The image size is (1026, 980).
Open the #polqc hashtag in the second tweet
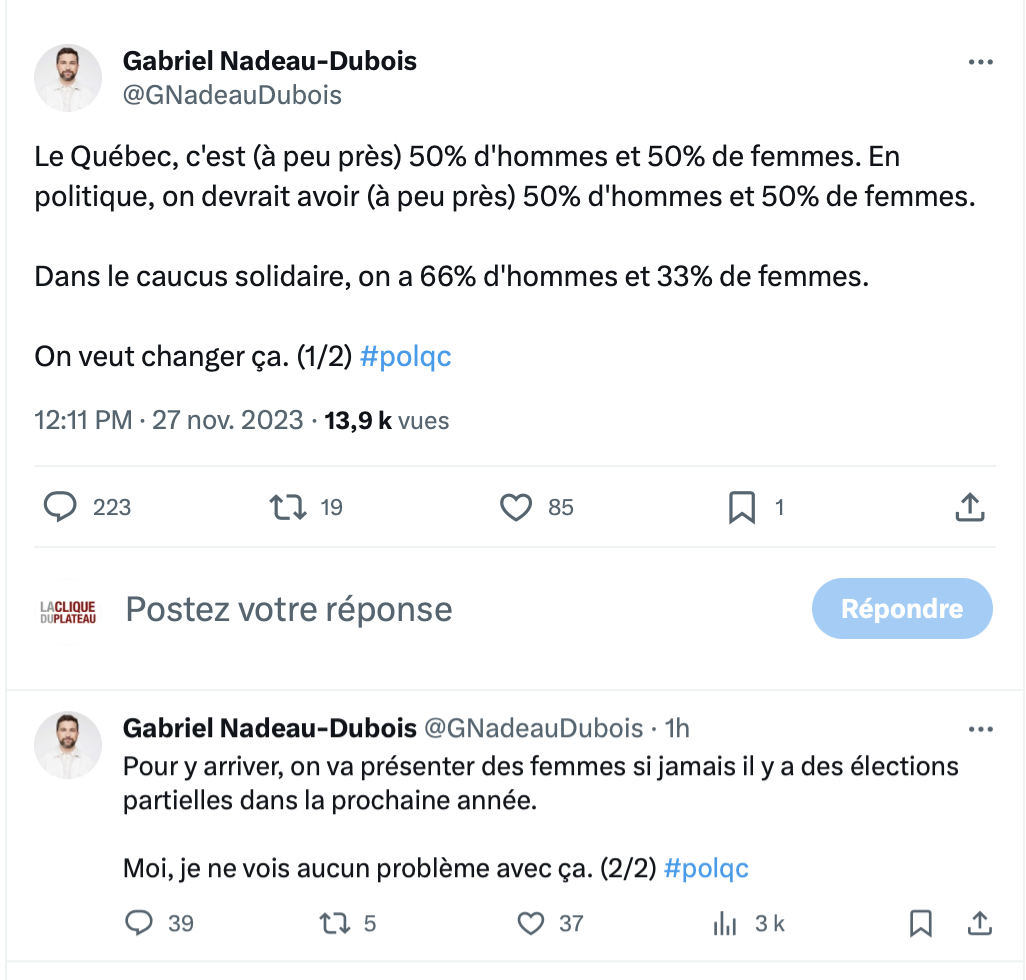(706, 869)
